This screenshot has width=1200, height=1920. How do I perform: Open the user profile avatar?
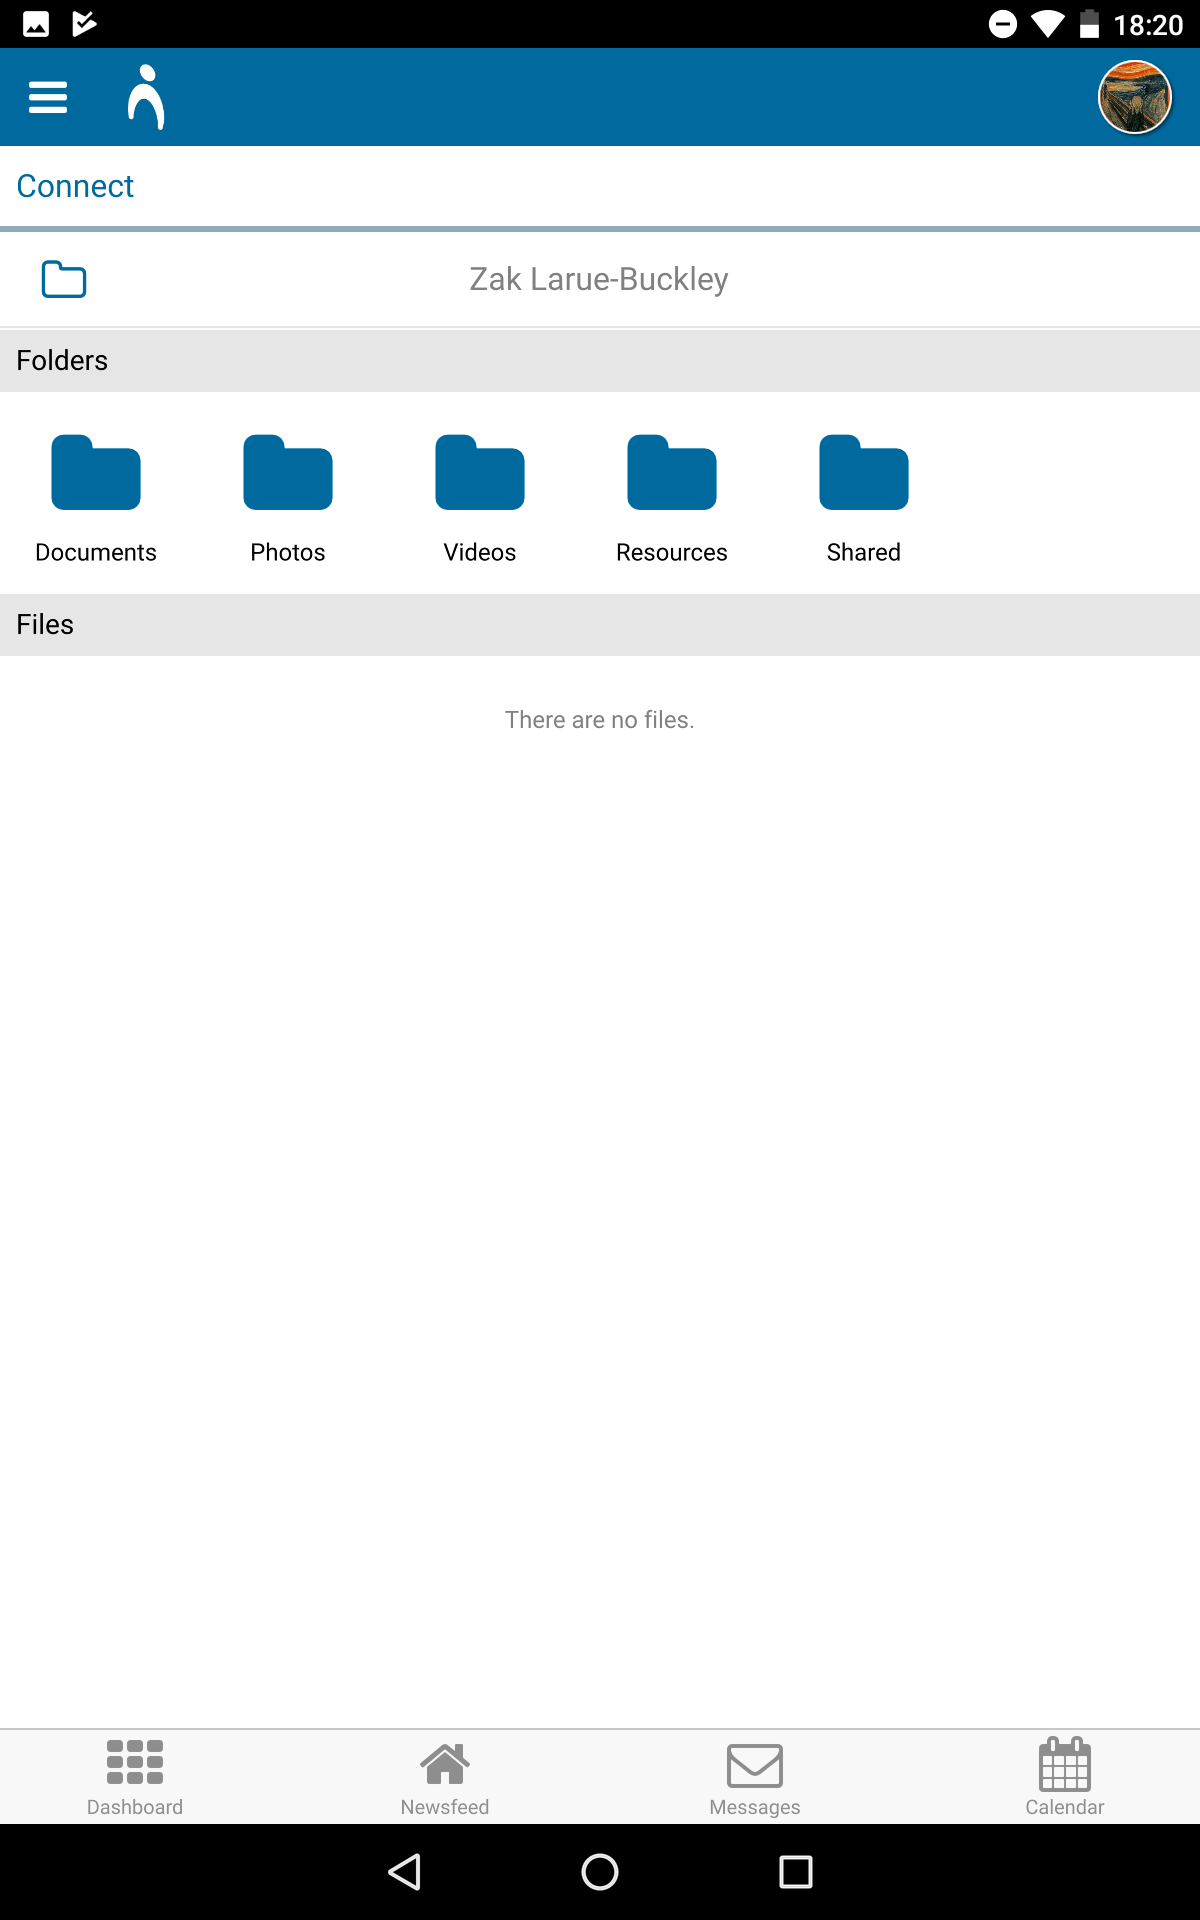[x=1135, y=97]
